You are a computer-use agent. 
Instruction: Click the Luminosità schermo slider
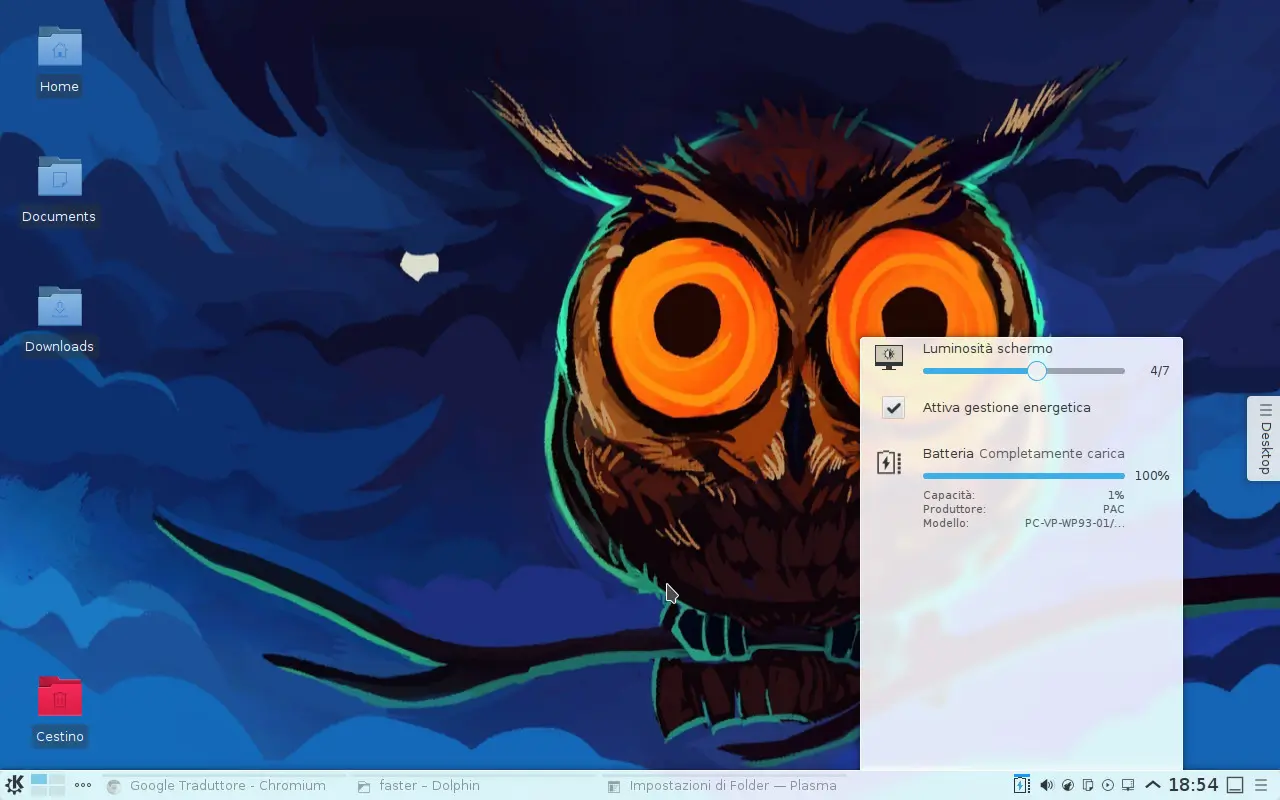(x=1024, y=371)
